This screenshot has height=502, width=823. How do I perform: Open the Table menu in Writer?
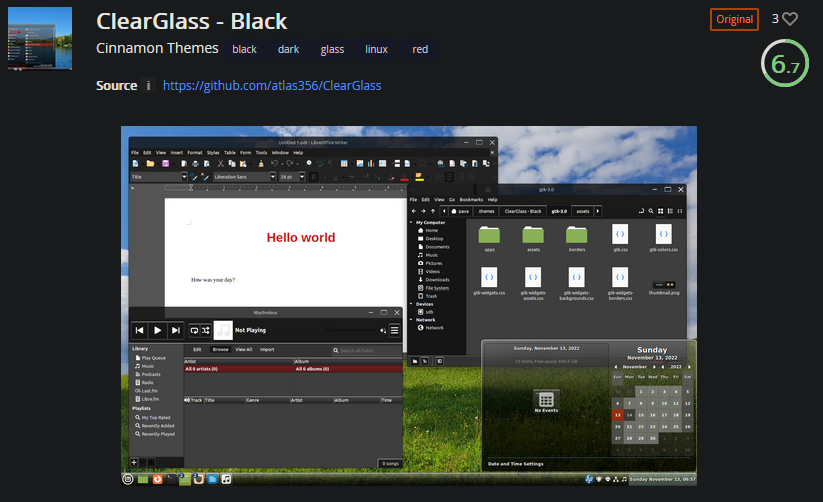pyautogui.click(x=230, y=153)
